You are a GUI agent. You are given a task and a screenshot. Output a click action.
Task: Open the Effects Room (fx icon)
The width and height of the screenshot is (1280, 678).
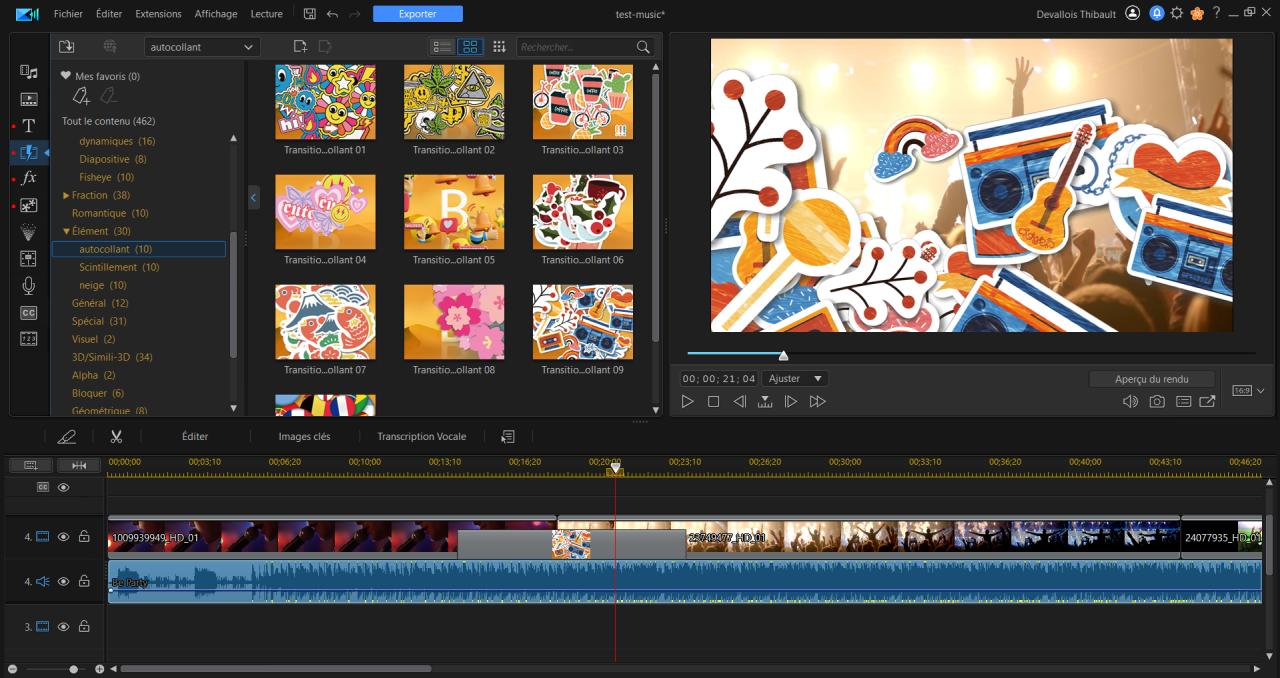coord(29,178)
